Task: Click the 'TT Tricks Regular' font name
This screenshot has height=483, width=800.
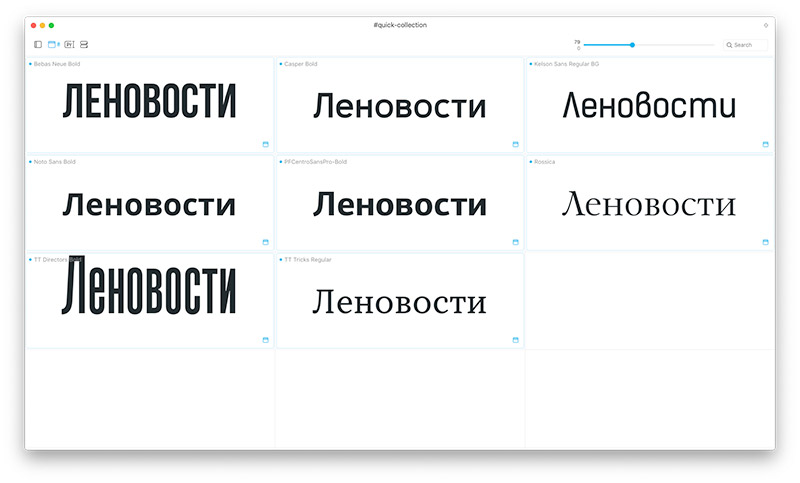Action: click(308, 260)
